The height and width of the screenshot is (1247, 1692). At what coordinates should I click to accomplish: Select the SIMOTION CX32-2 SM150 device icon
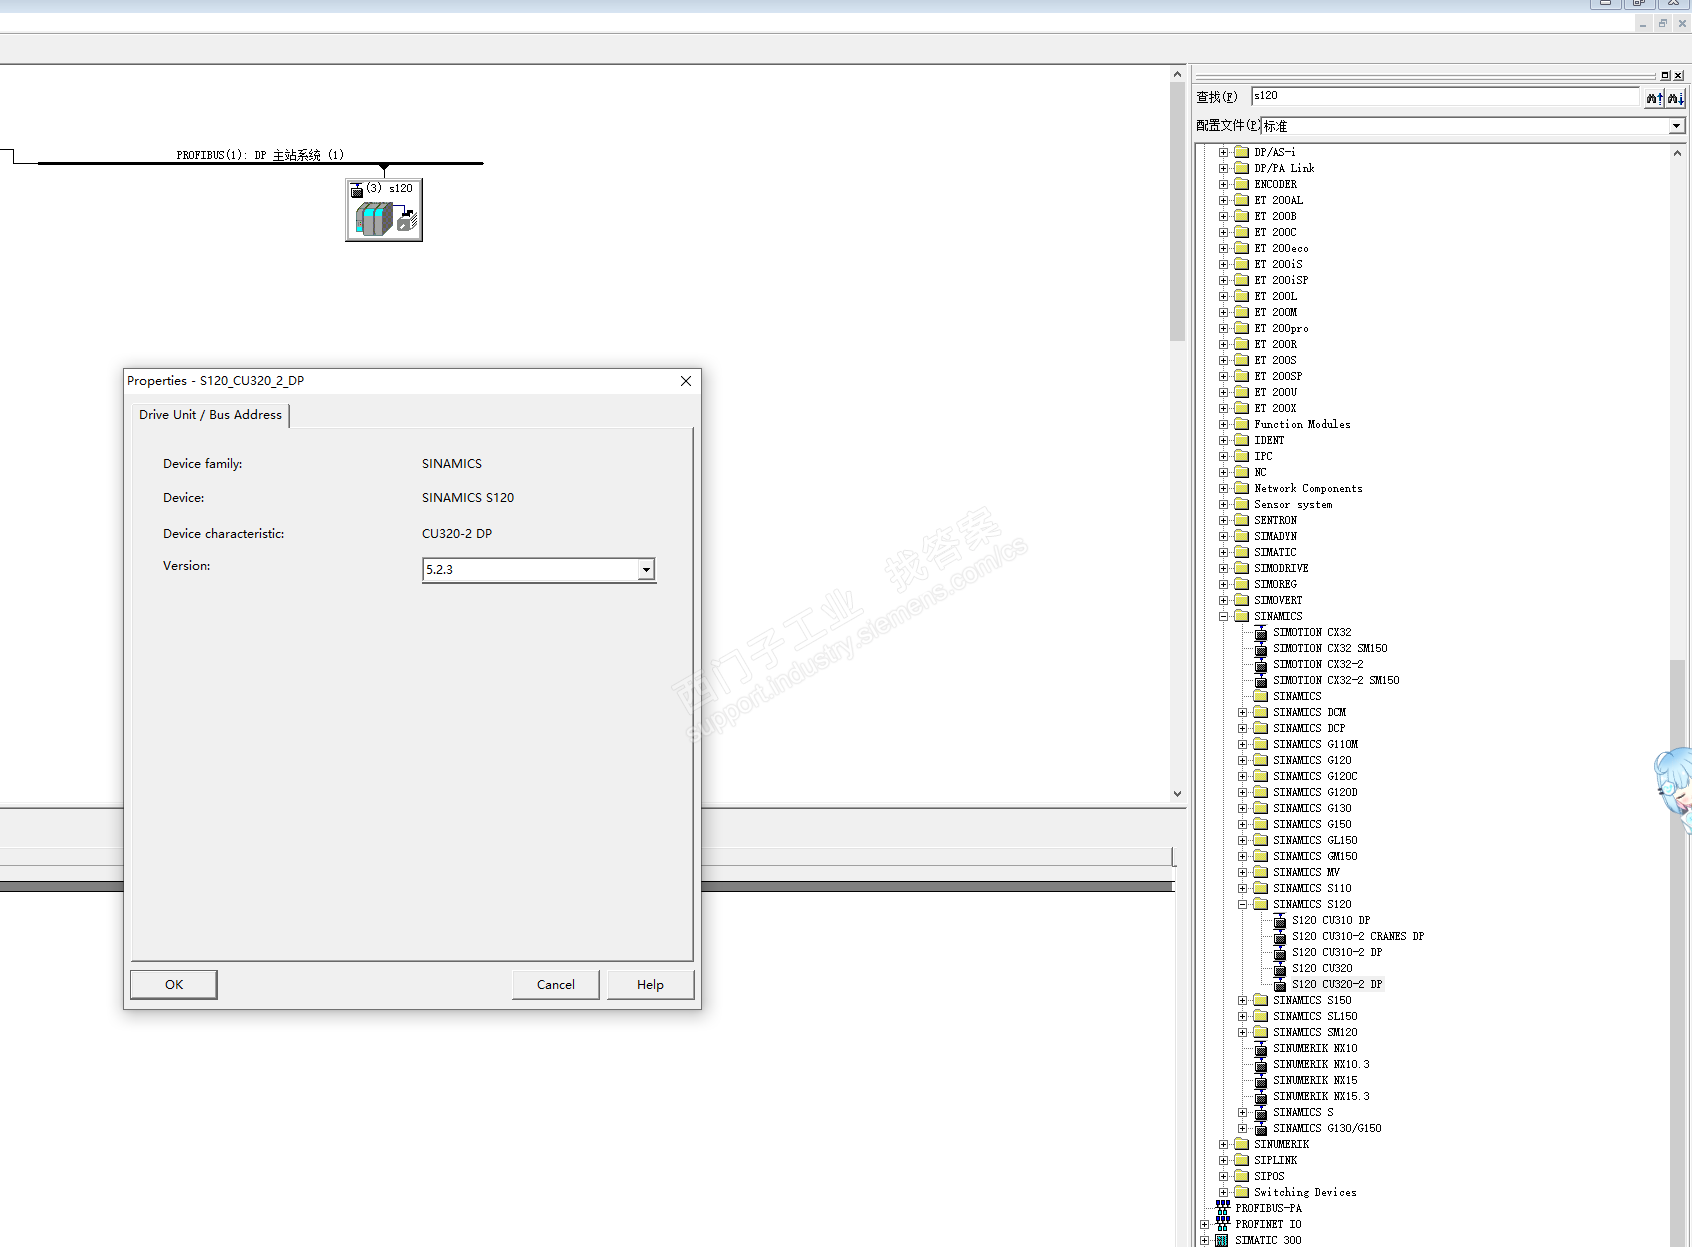(1261, 680)
